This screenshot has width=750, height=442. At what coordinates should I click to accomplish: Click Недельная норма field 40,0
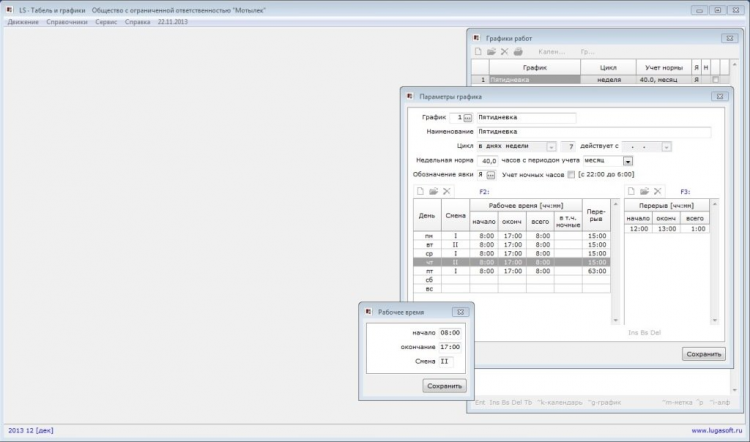[487, 161]
